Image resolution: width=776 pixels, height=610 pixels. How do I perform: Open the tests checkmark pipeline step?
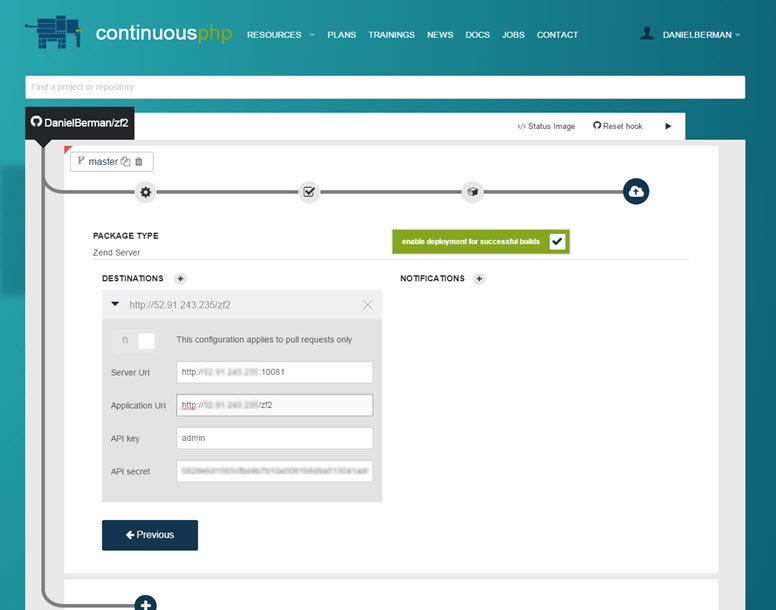pyautogui.click(x=309, y=192)
